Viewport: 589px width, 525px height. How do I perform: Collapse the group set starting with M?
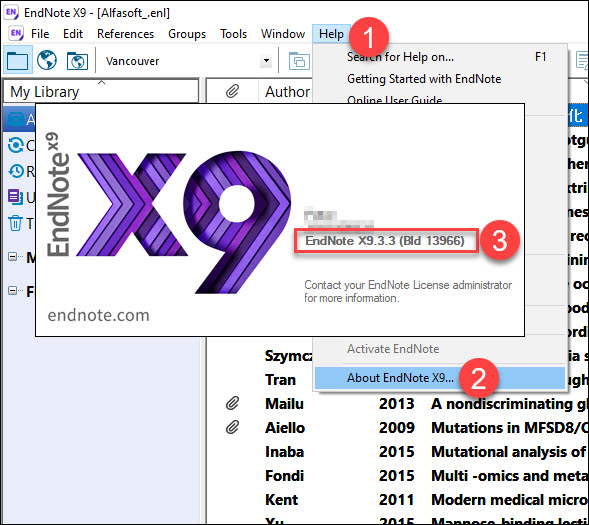pos(12,257)
